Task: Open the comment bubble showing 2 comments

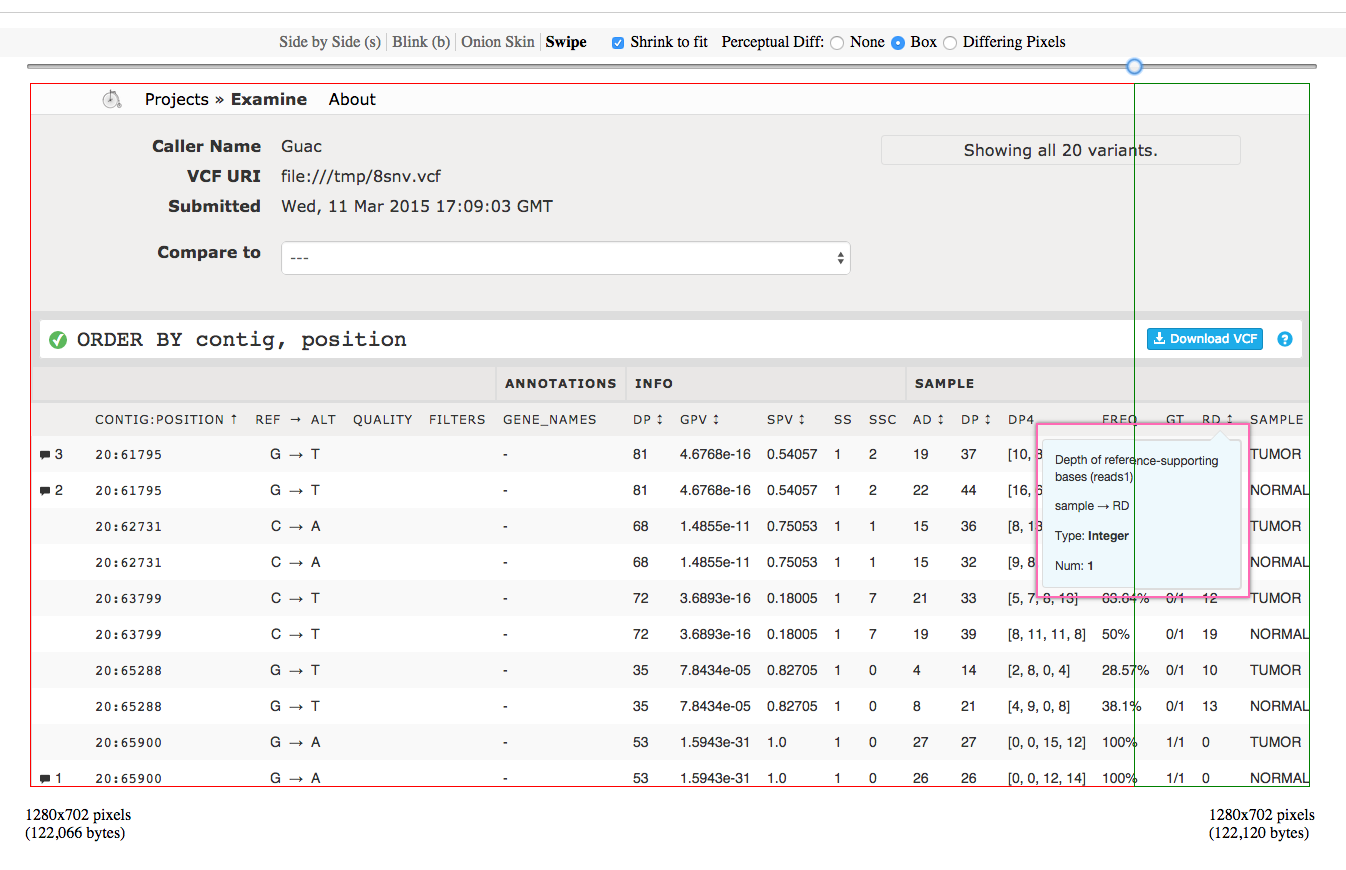Action: (x=51, y=491)
